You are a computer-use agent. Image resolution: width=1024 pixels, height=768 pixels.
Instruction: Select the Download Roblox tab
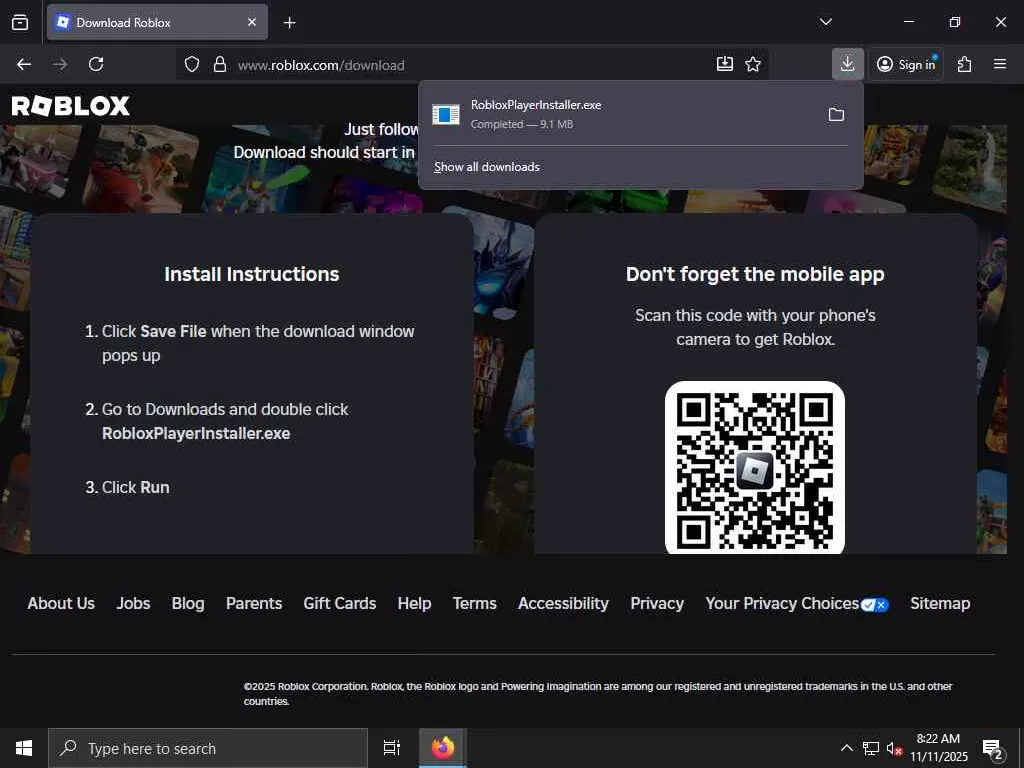coord(157,23)
